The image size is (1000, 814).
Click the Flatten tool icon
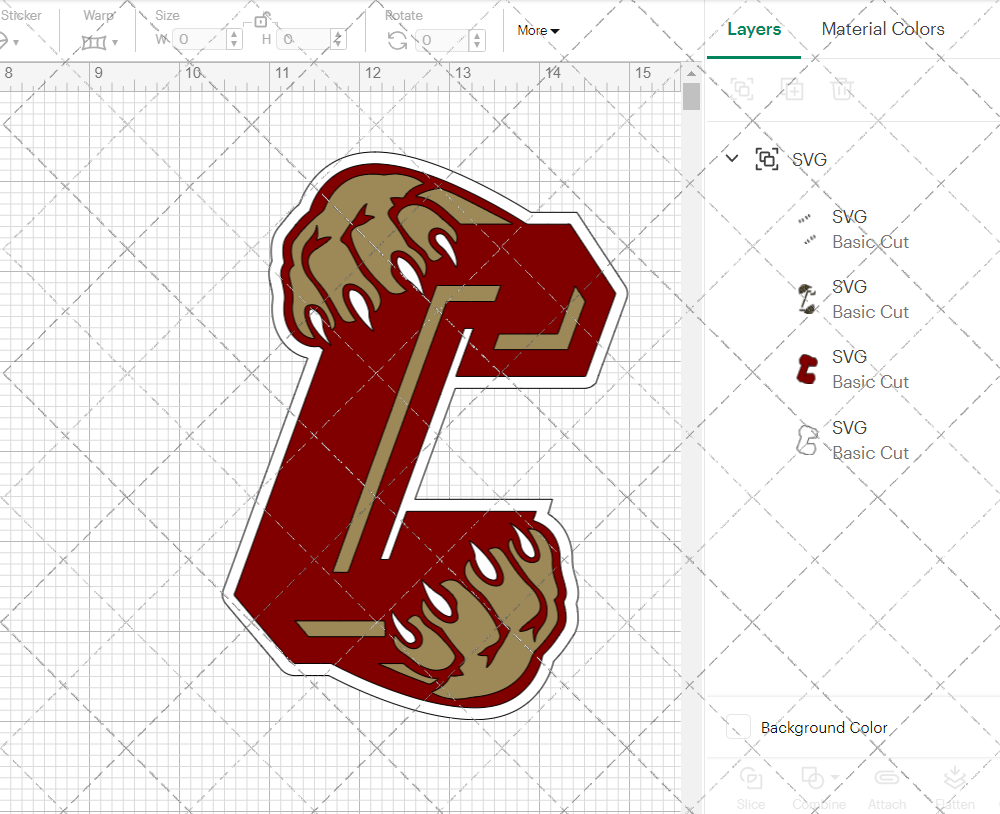click(955, 778)
